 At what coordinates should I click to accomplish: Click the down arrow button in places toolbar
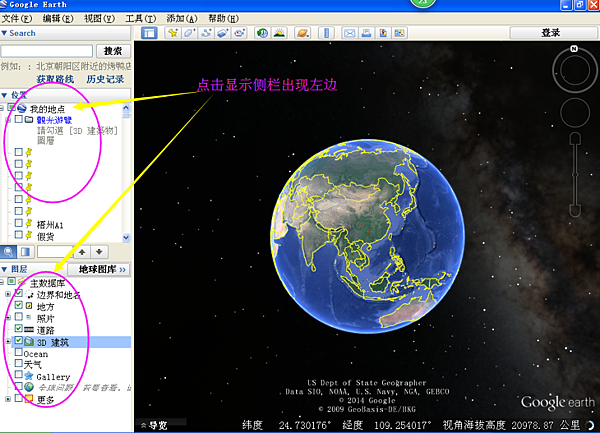coord(99,252)
